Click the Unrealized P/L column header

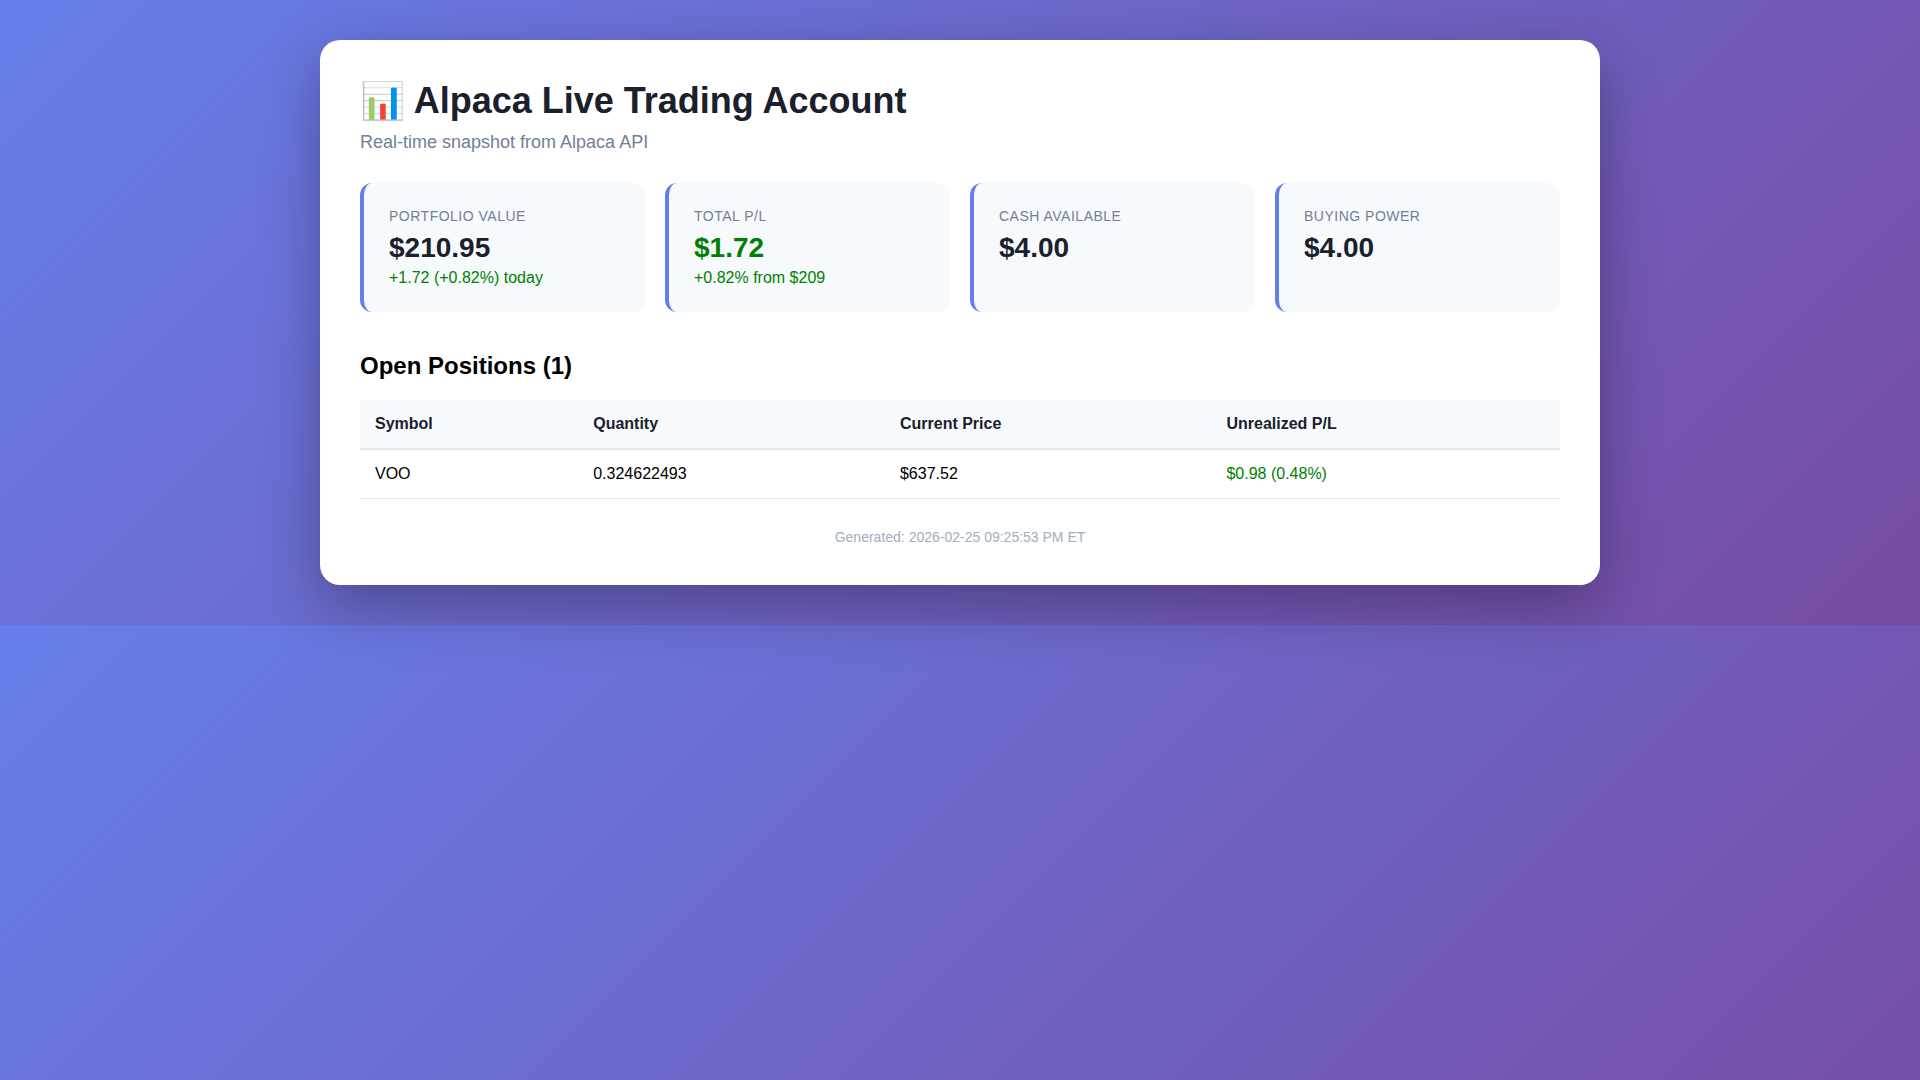tap(1281, 423)
